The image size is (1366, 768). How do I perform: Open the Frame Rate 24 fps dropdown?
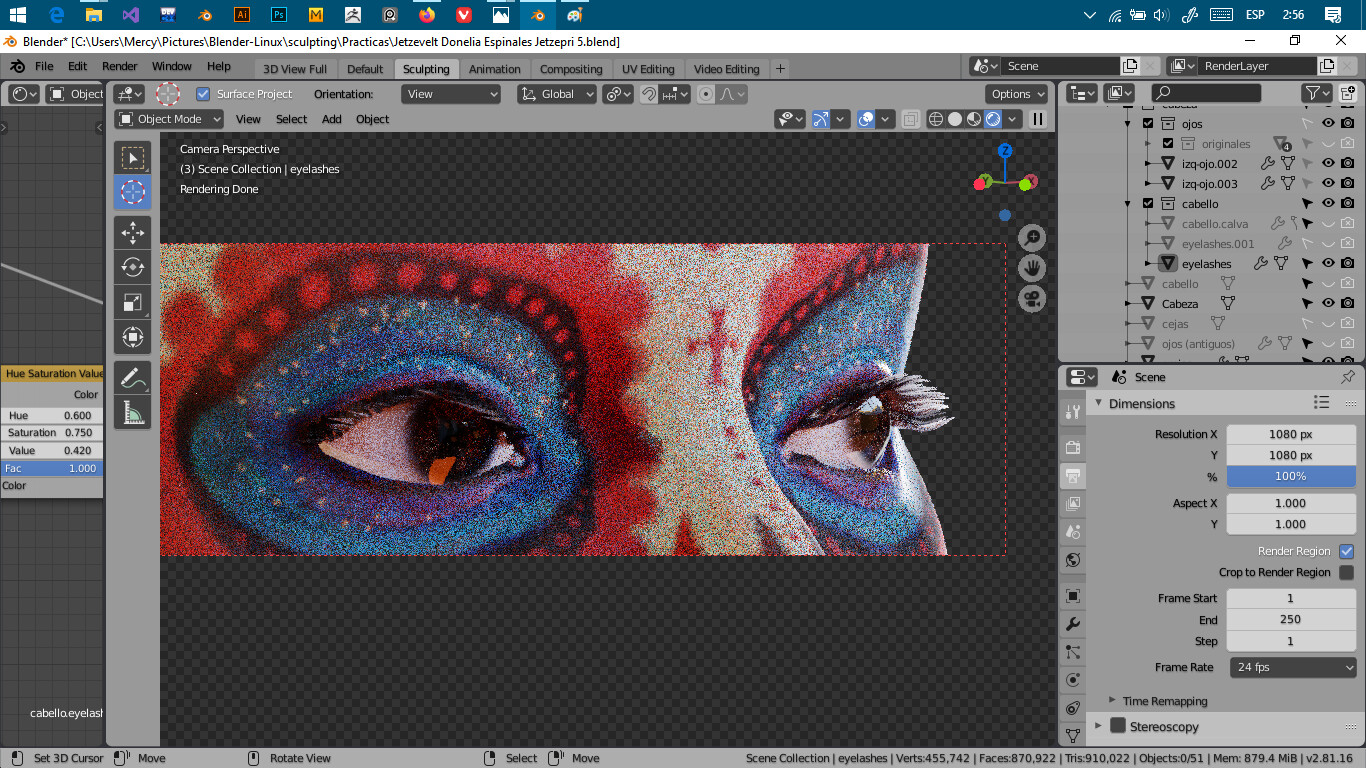click(x=1292, y=667)
